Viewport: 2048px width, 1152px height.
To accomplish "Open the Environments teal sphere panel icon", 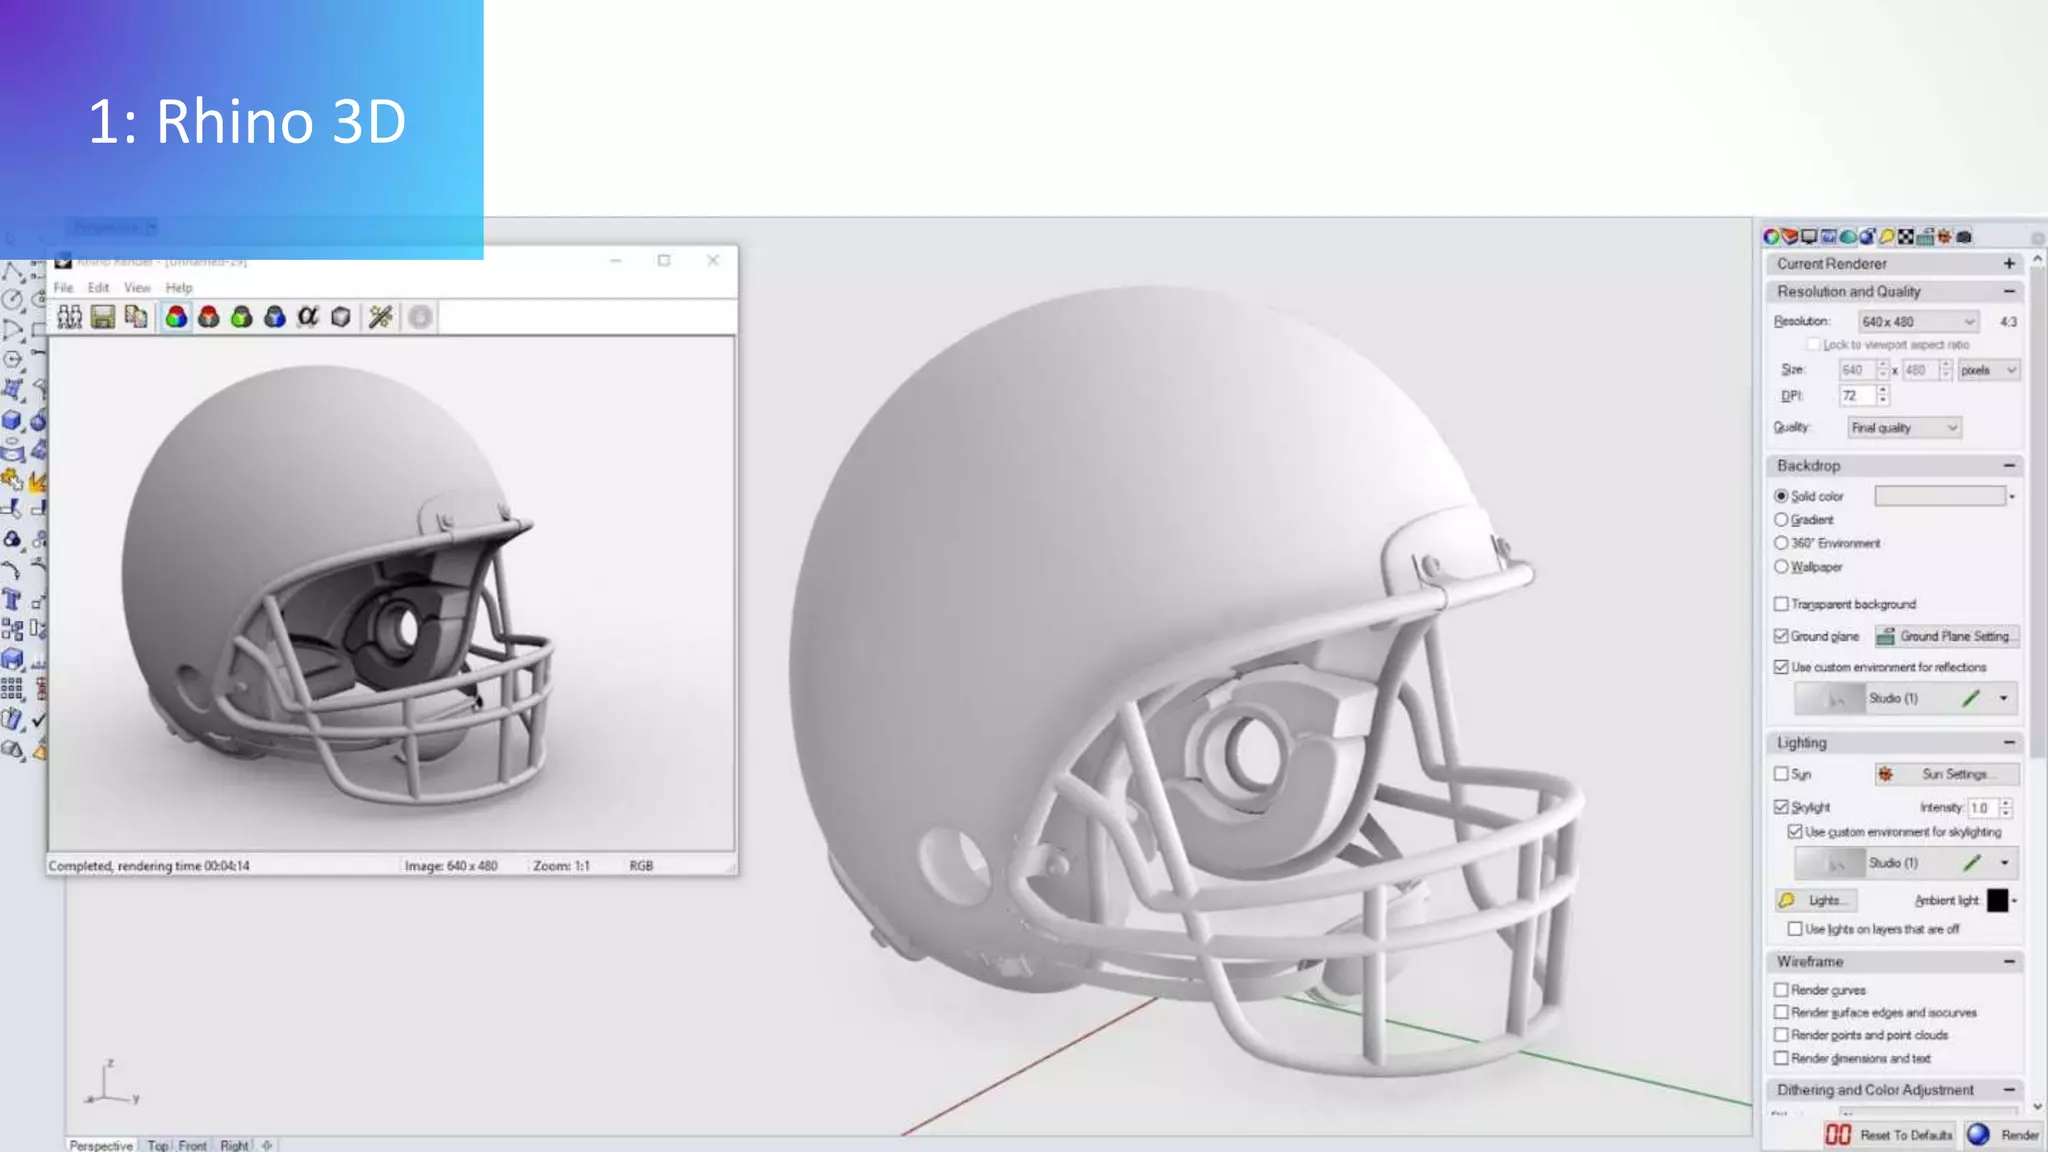I will (1848, 237).
